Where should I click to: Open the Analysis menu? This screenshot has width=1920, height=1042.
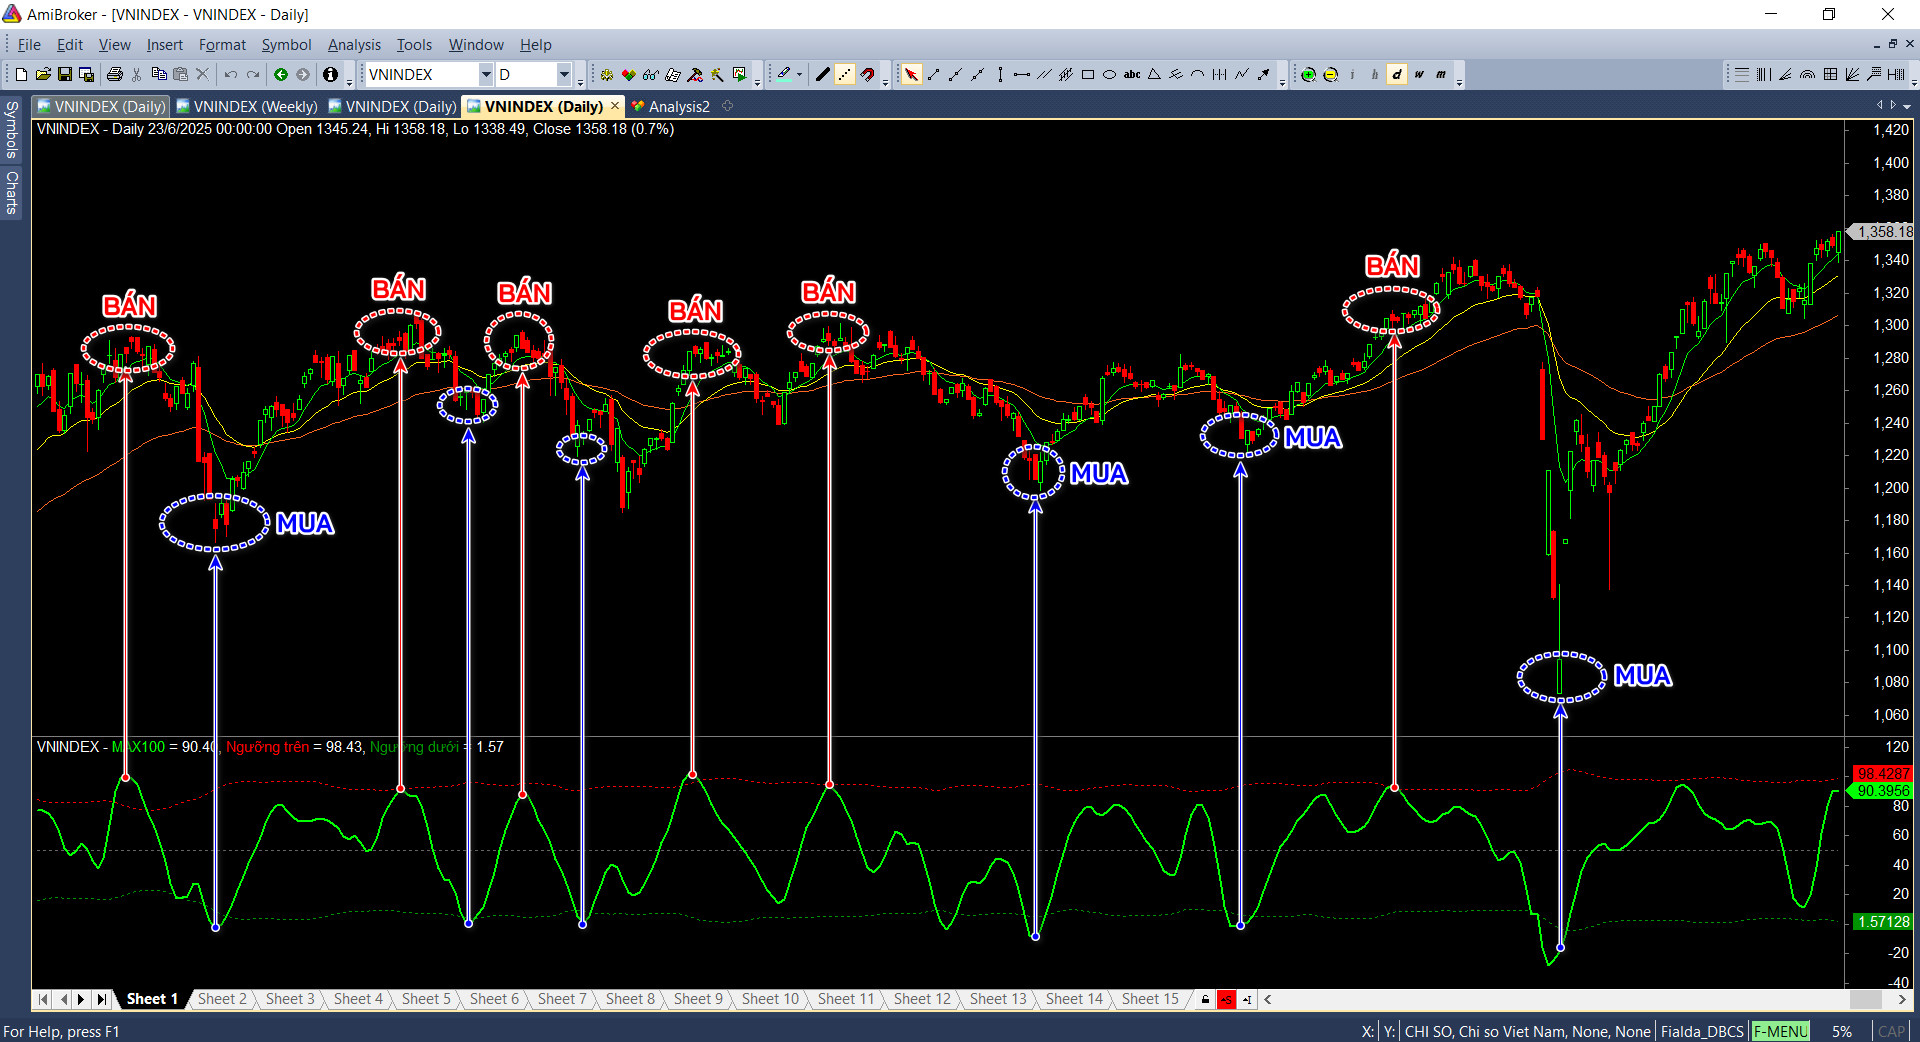tap(354, 45)
